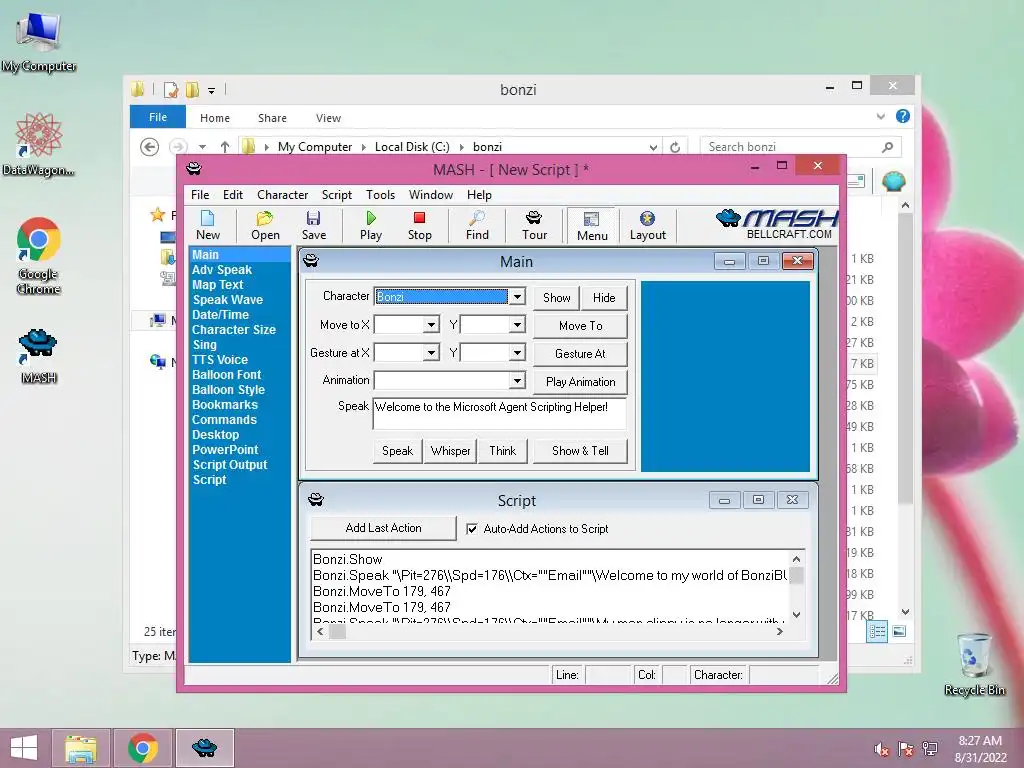Stop script playback with red Stop icon
Image resolution: width=1024 pixels, height=768 pixels.
pos(419,225)
